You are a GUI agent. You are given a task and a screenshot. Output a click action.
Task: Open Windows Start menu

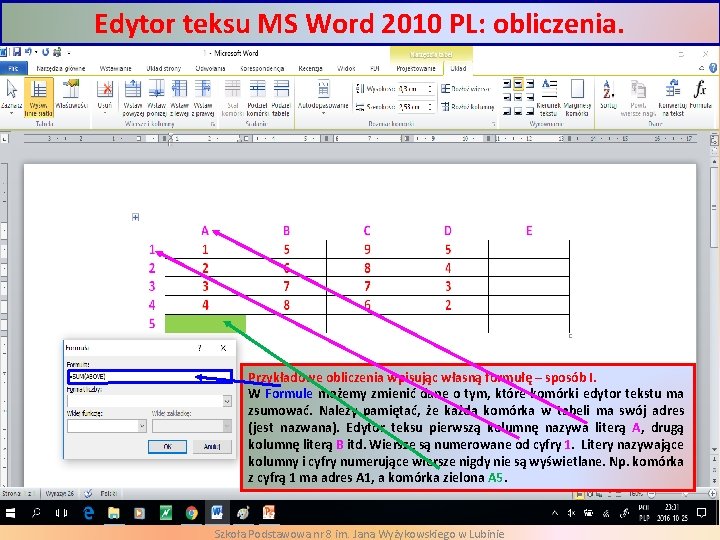10,513
